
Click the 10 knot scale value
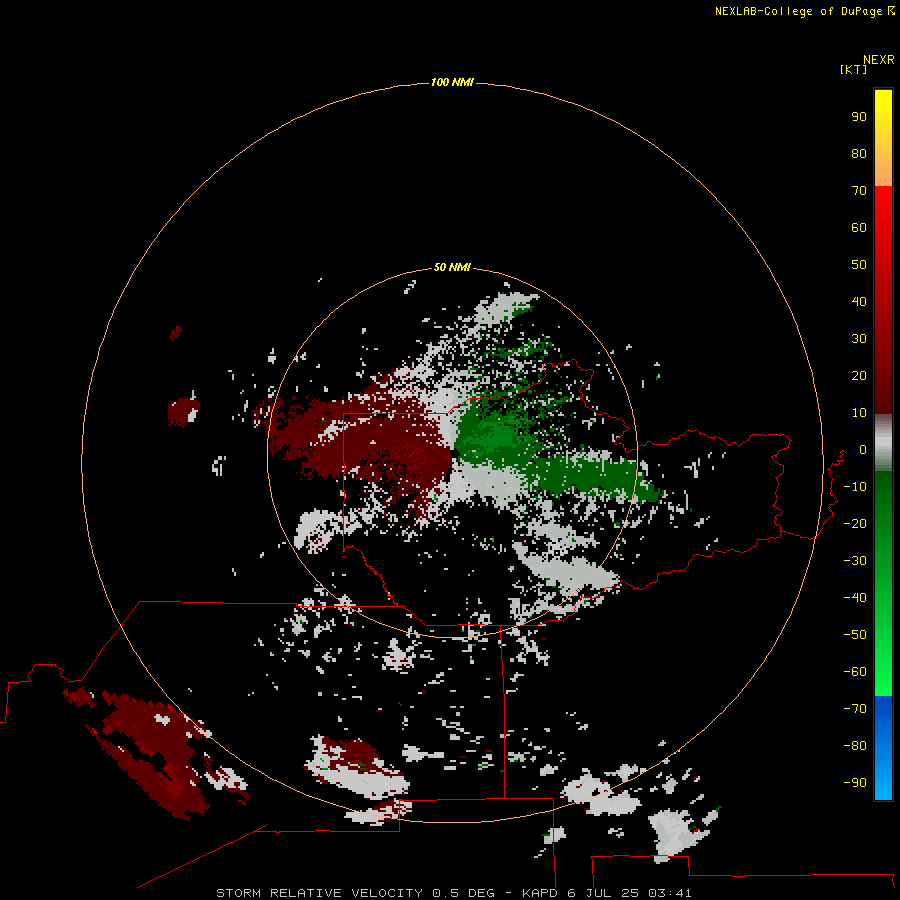pyautogui.click(x=859, y=413)
